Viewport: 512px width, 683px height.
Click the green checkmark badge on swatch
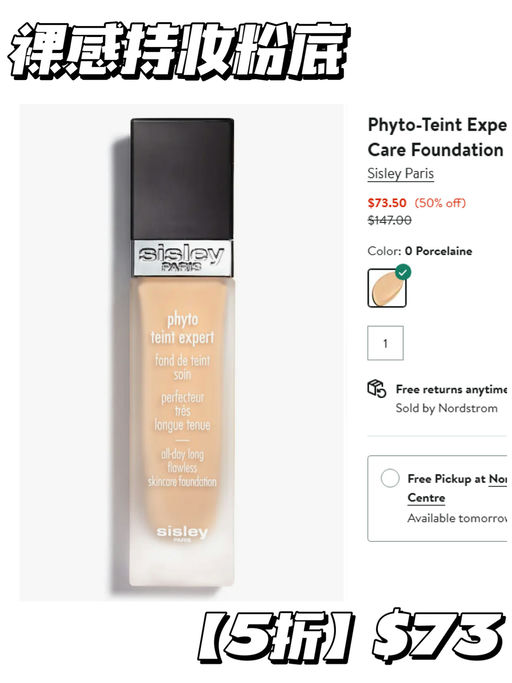coord(403,272)
